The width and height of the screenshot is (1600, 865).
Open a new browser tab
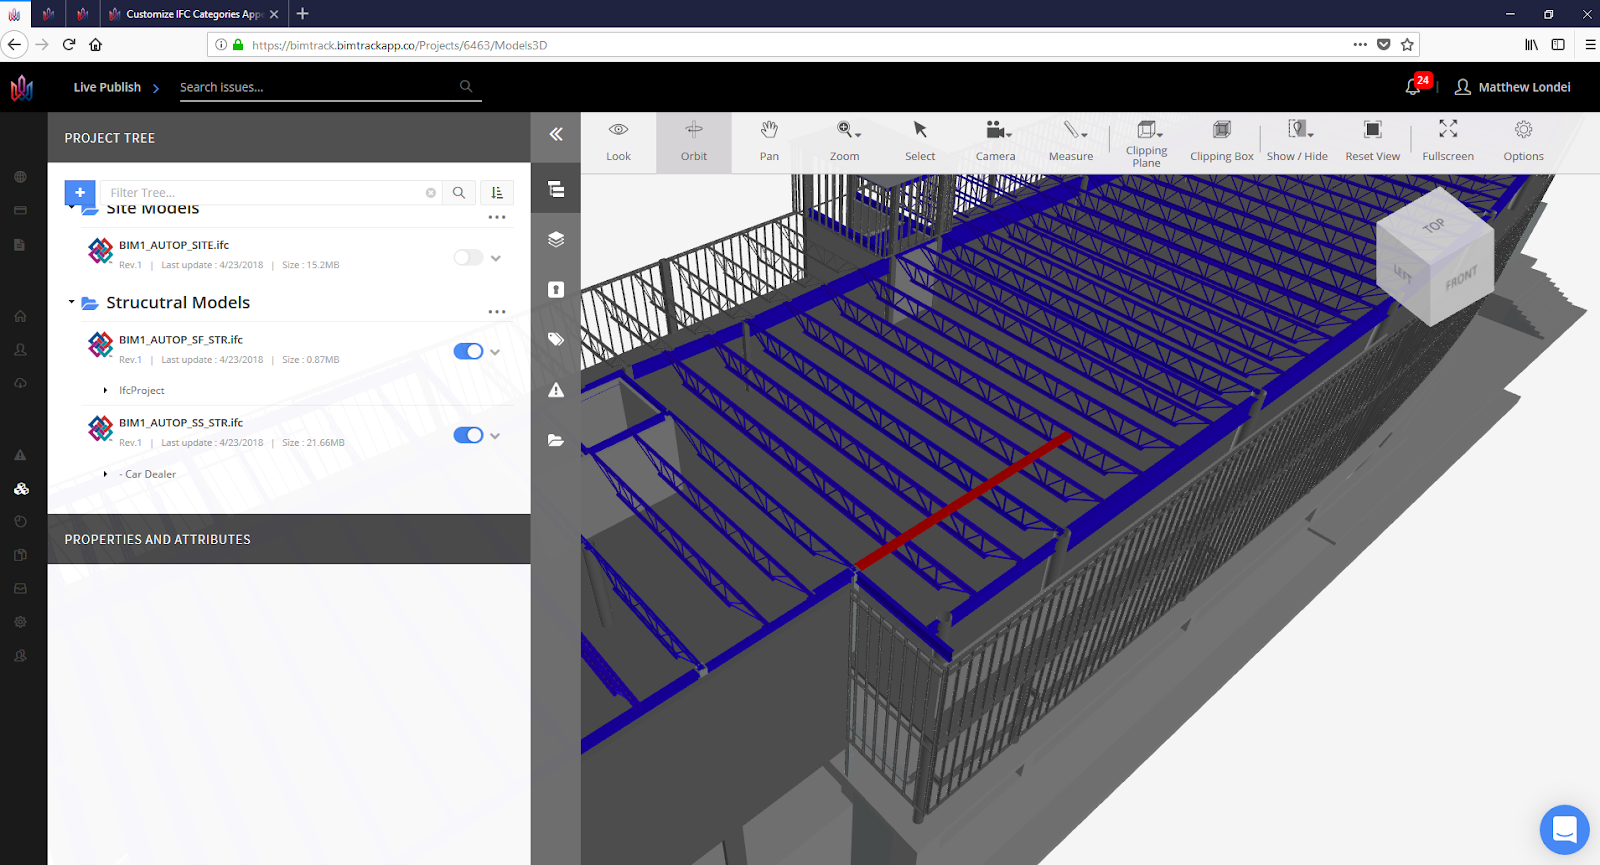coord(303,14)
